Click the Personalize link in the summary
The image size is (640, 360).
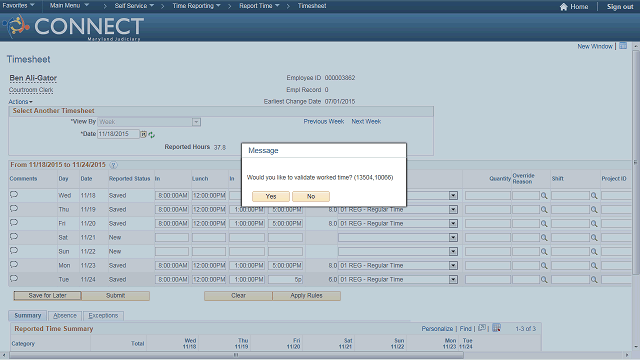point(437,329)
